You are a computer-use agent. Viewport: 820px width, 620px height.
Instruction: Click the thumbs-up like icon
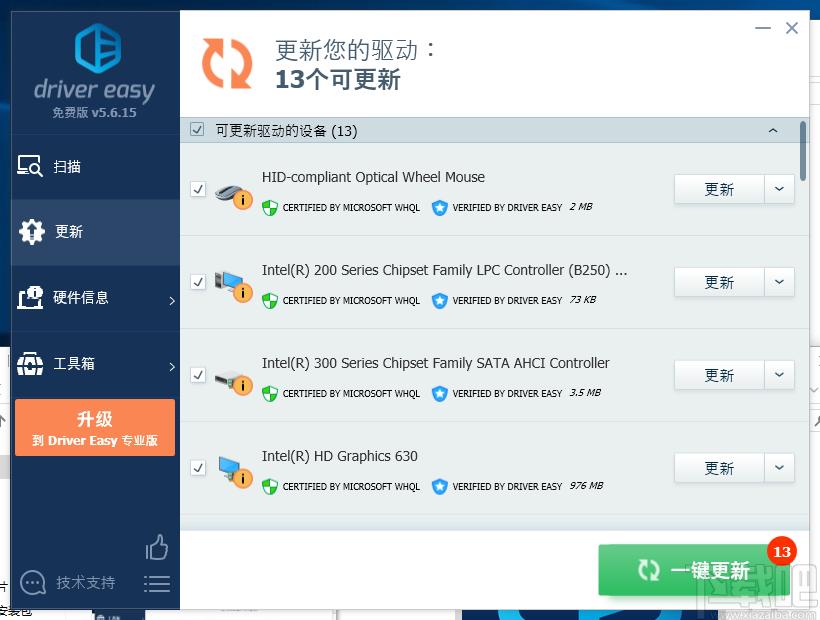pos(157,547)
